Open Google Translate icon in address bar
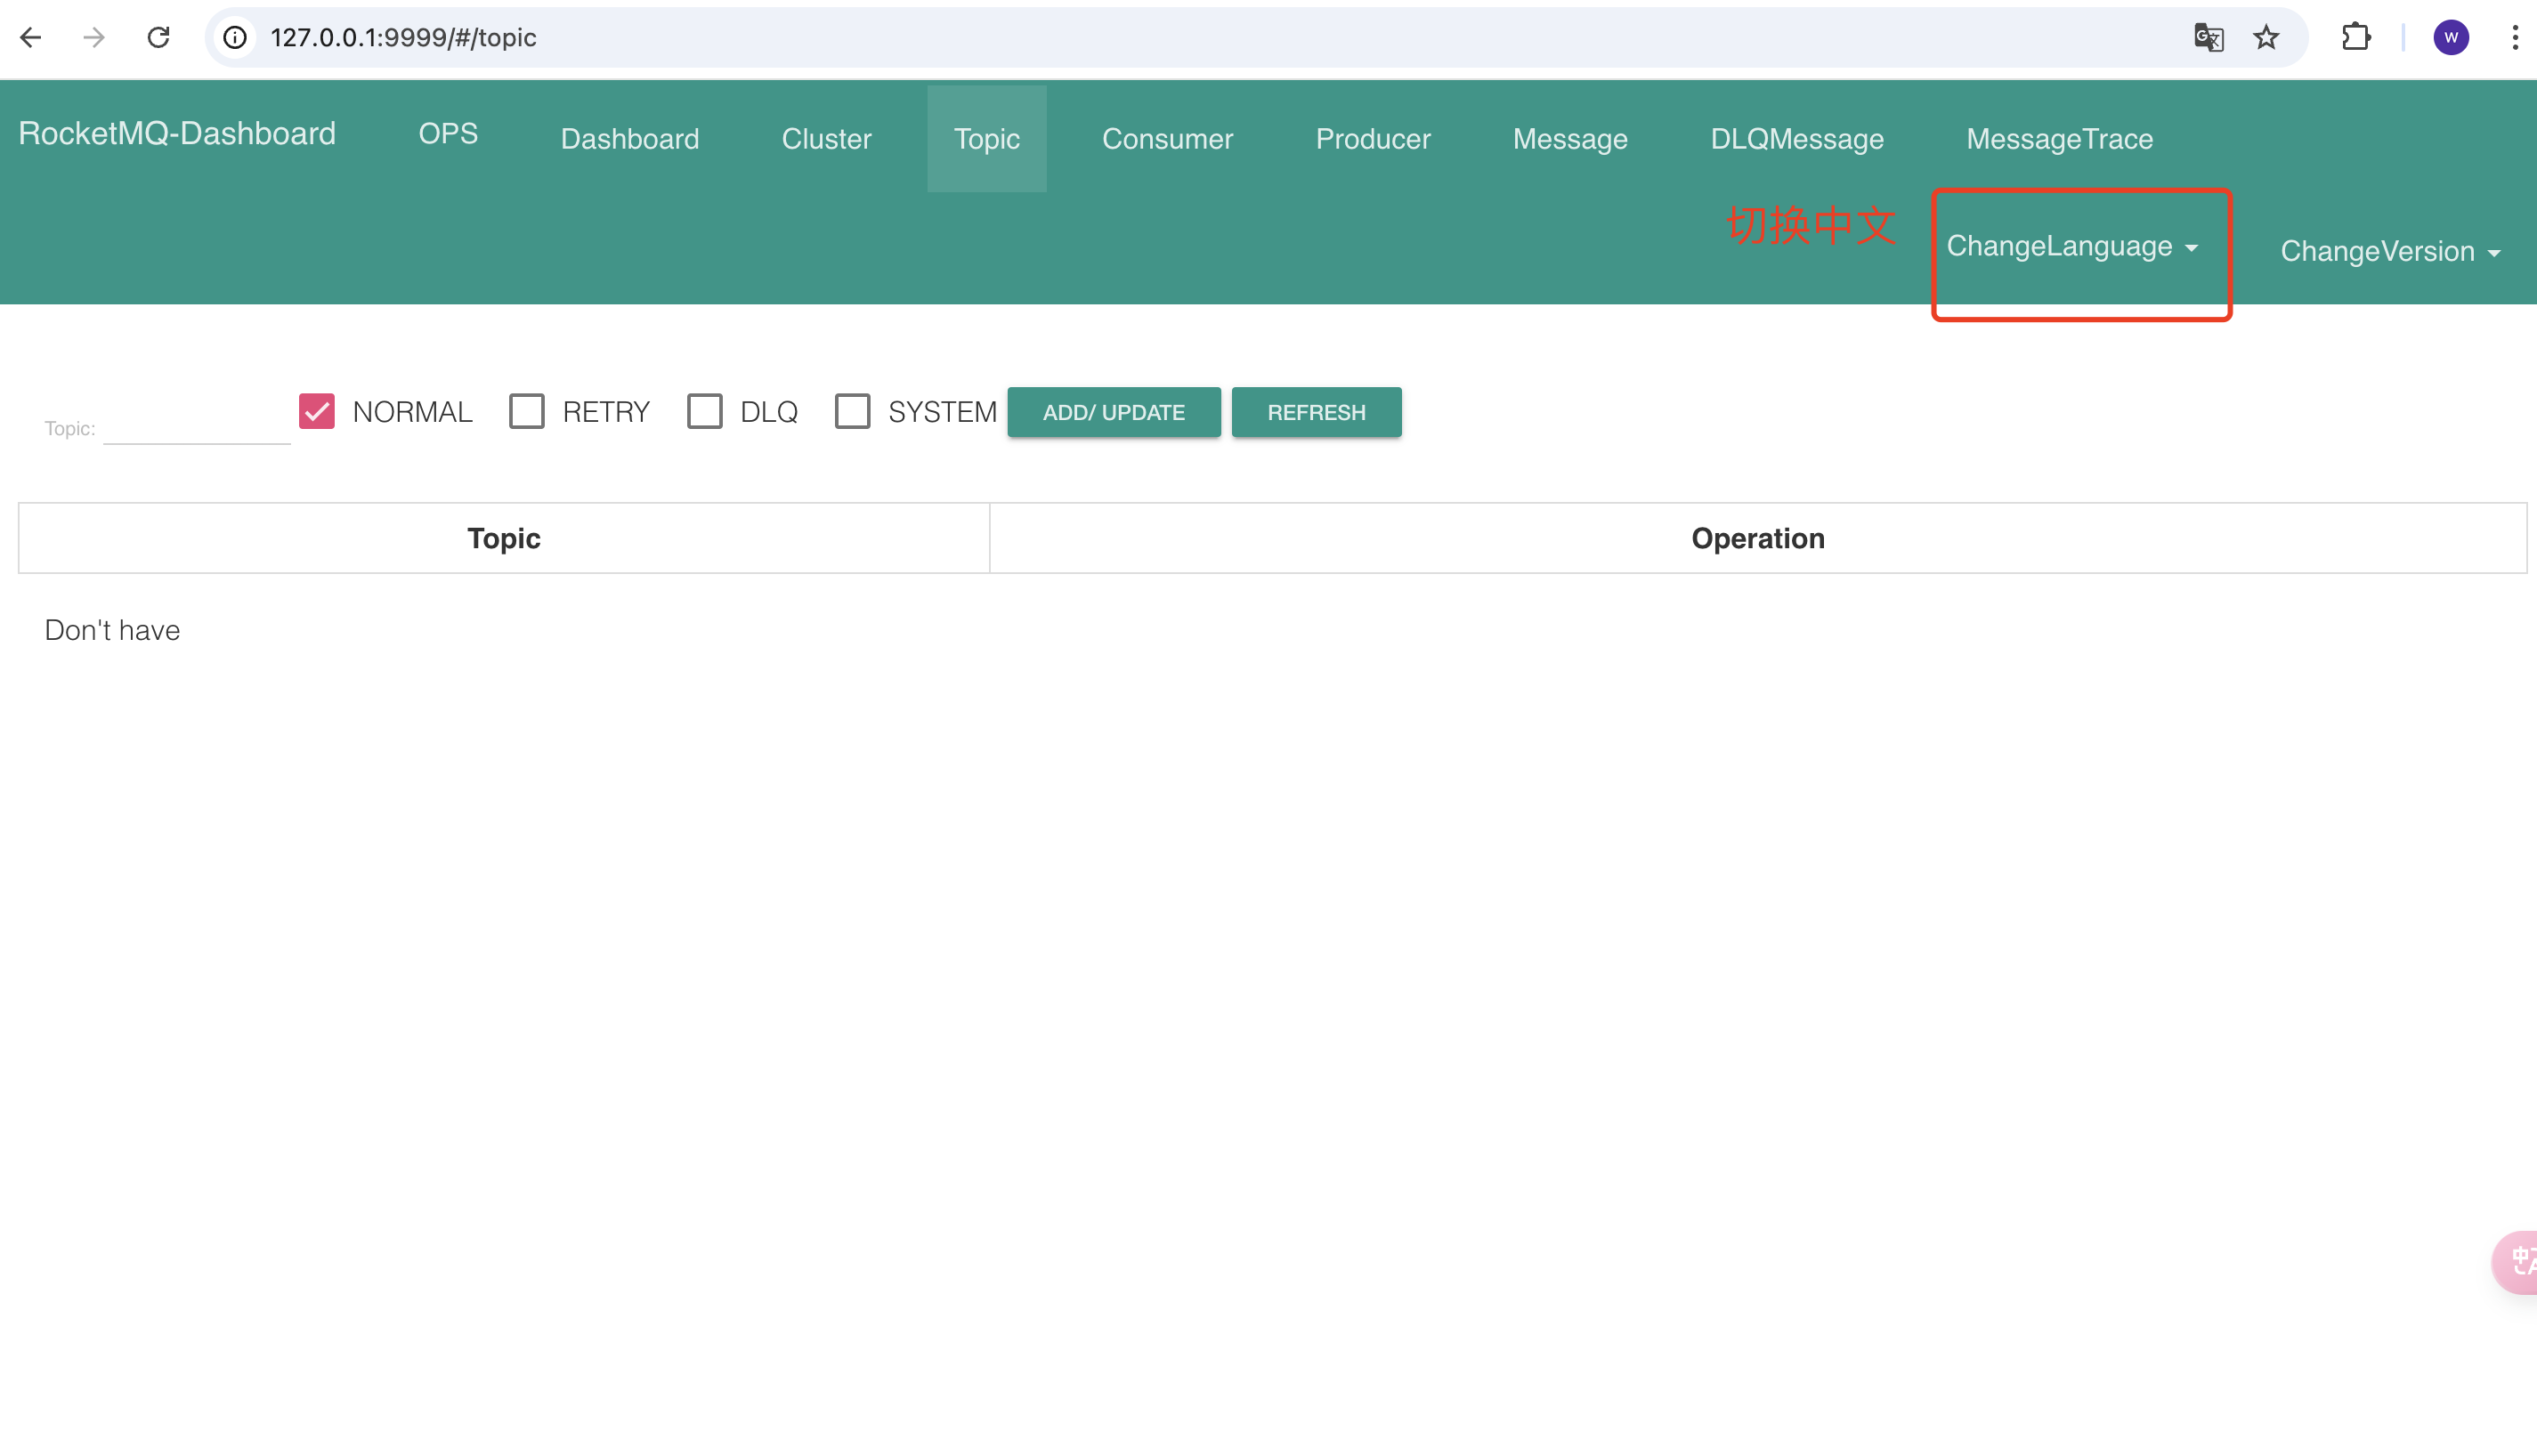Screen dimensions: 2537x1456 click(x=2208, y=38)
